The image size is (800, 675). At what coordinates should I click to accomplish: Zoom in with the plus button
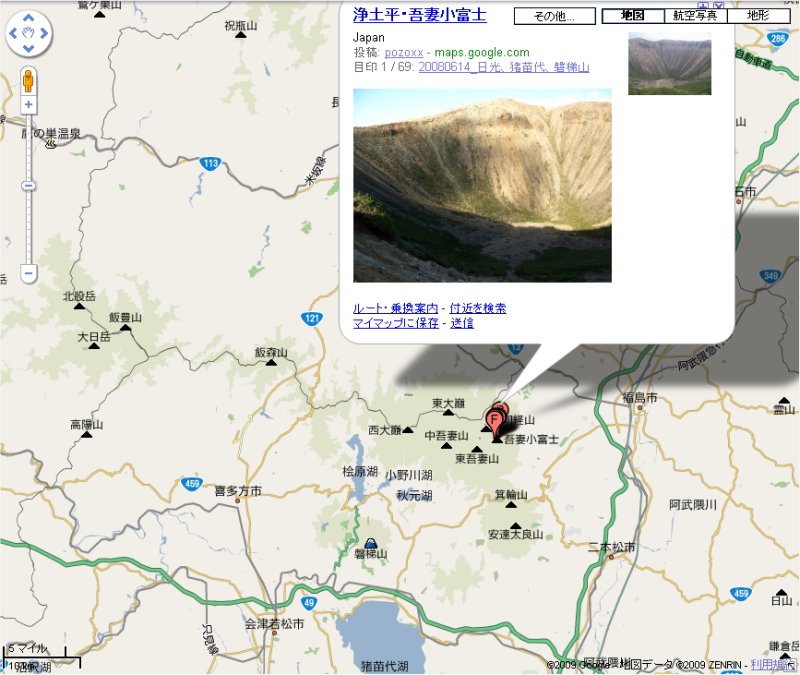29,105
